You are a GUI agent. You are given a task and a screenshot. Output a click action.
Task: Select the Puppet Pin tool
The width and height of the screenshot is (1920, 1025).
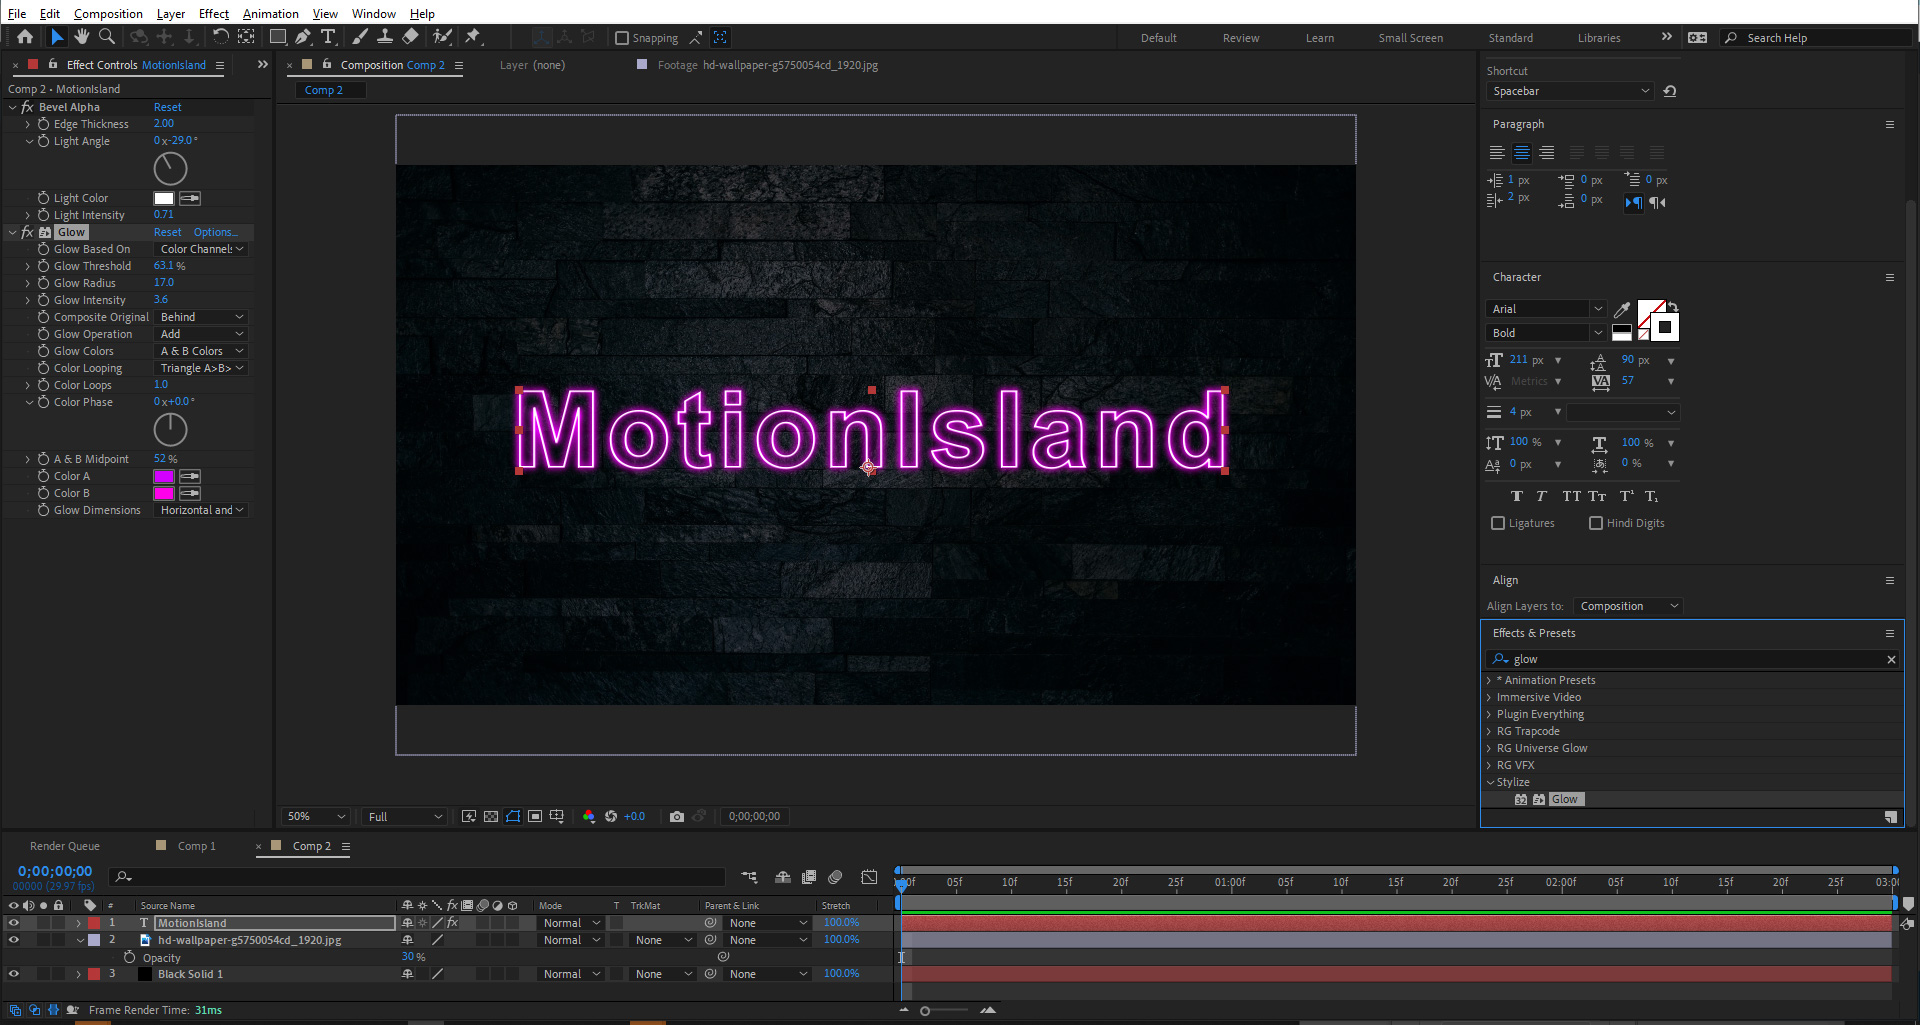pyautogui.click(x=474, y=37)
